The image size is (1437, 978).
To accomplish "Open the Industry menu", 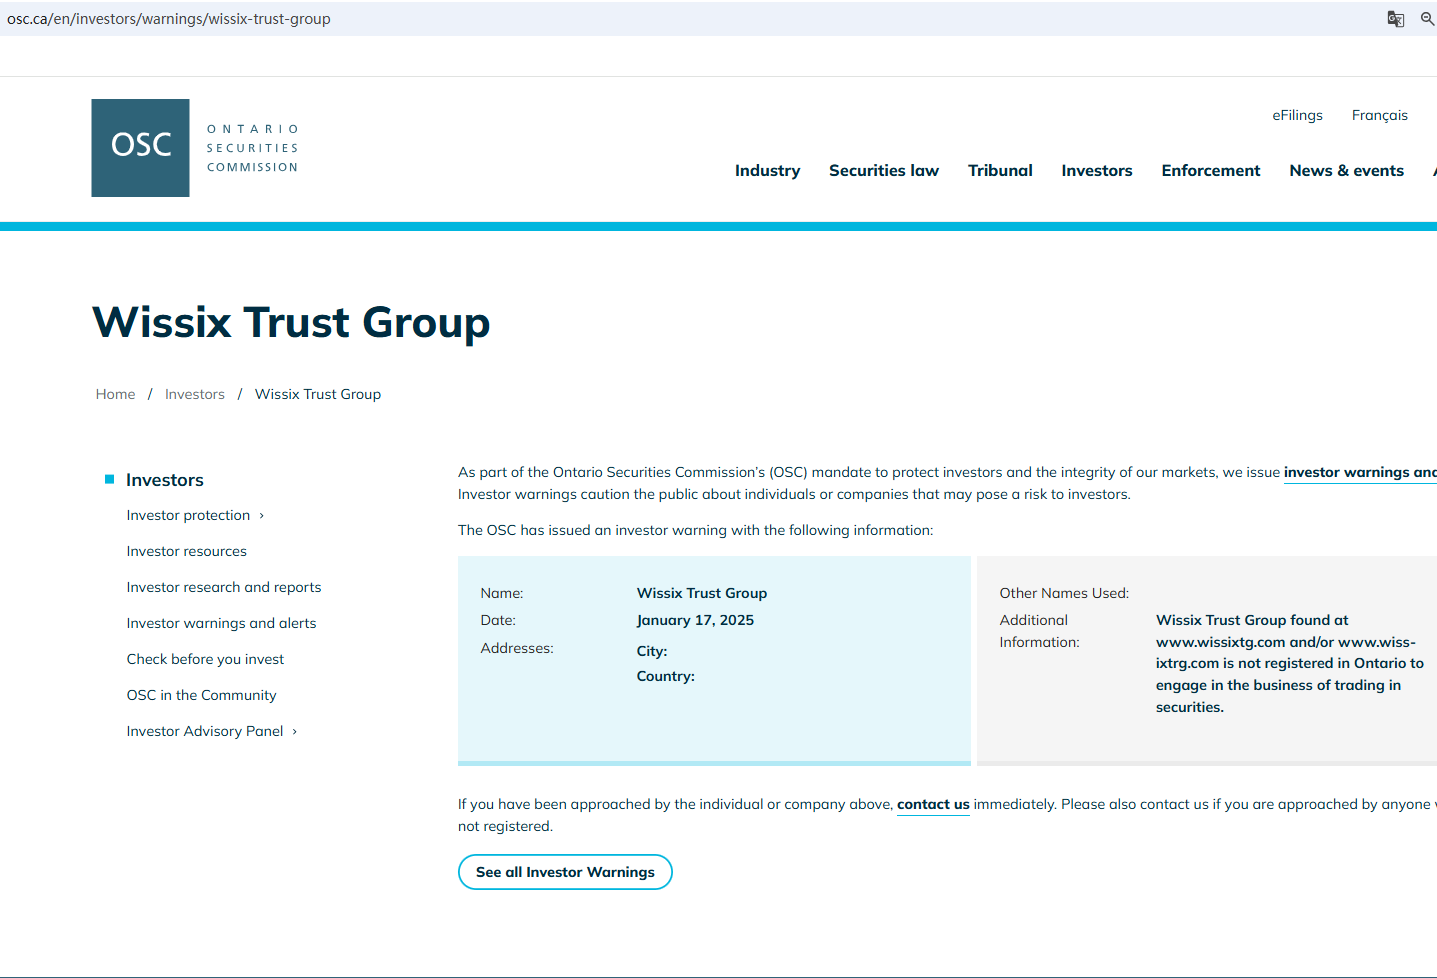I will click(767, 171).
